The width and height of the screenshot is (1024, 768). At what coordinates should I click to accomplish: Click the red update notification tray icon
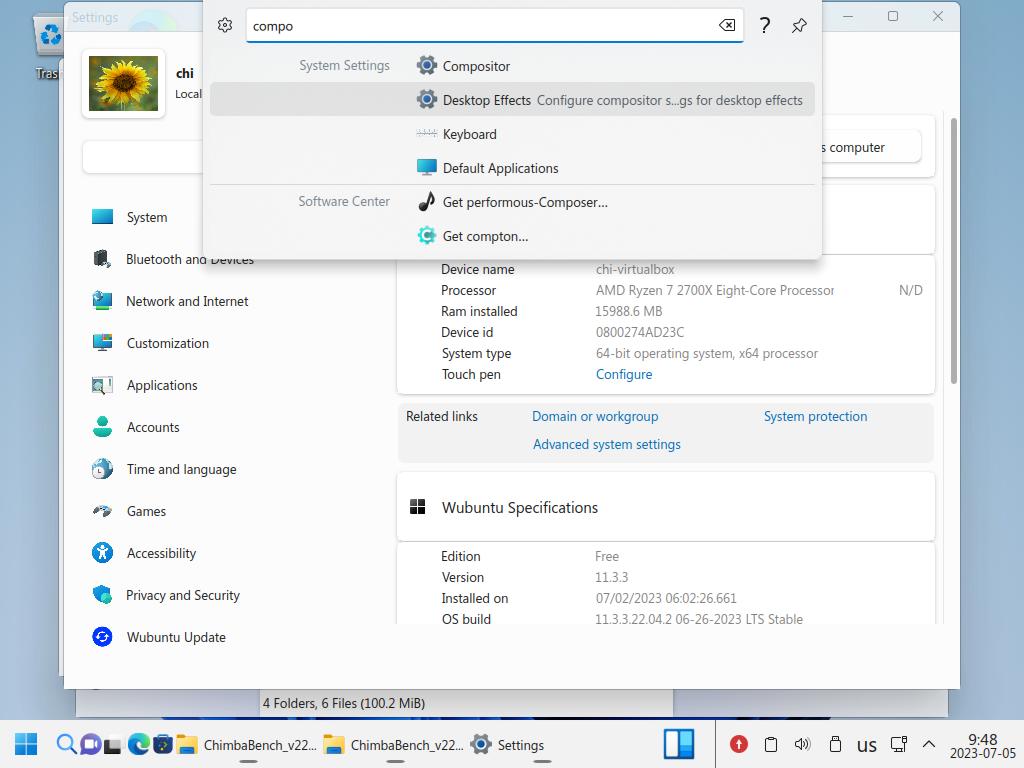tap(739, 744)
